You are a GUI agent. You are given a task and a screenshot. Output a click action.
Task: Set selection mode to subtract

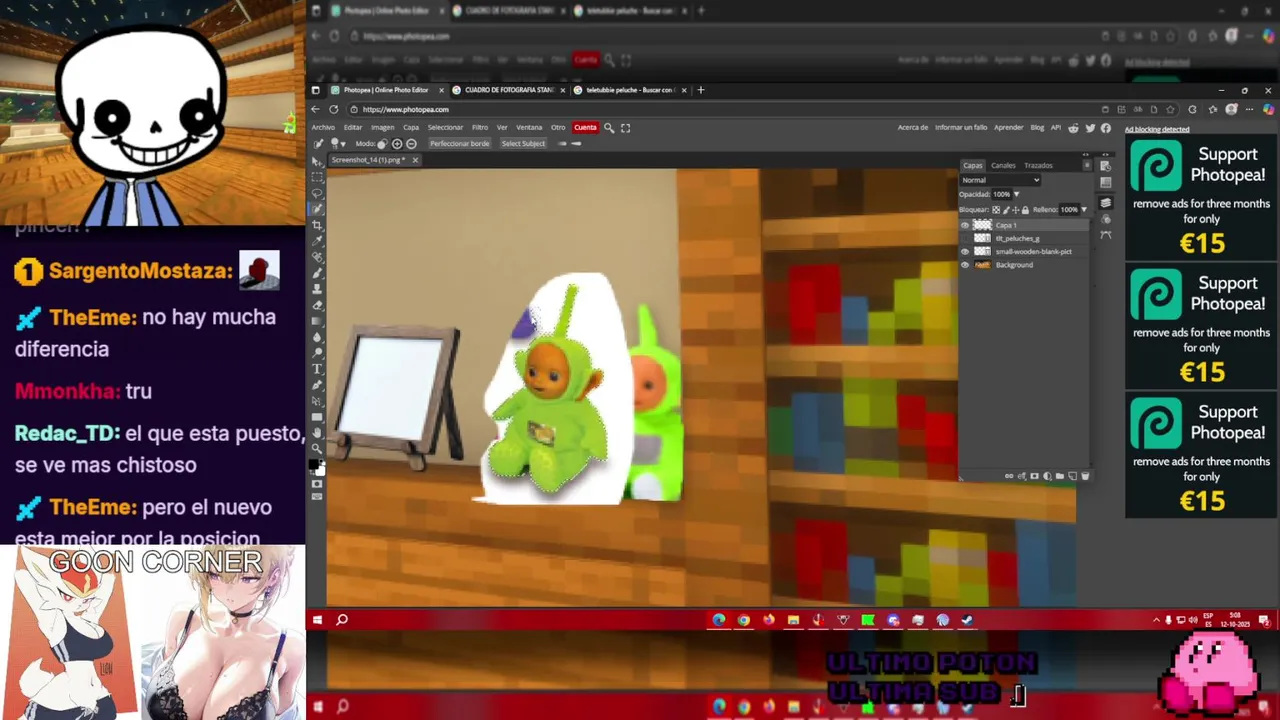point(411,144)
